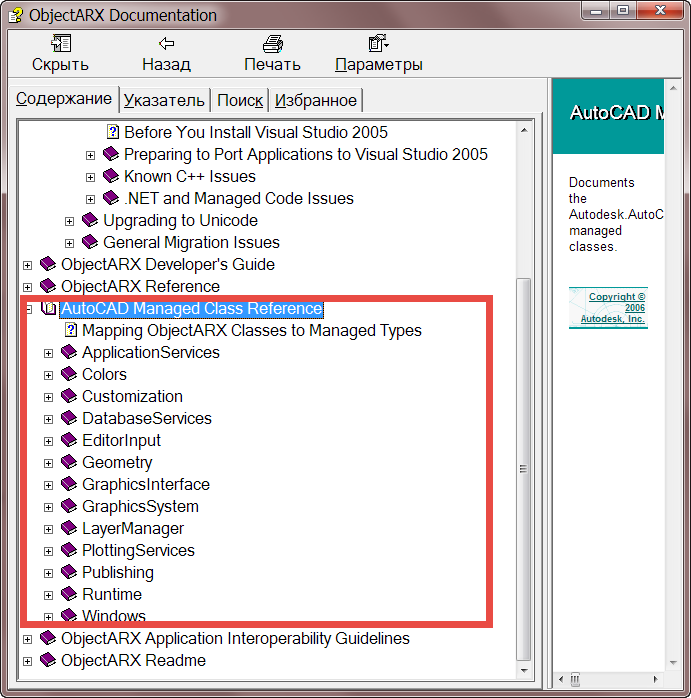
Task: Select Before You Install Visual Studio 2005
Action: [x=256, y=132]
